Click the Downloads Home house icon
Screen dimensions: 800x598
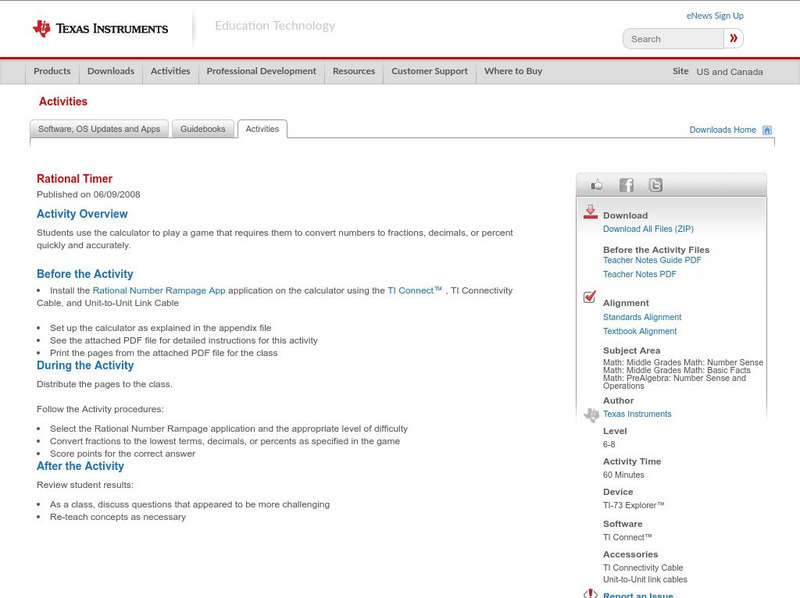pos(767,130)
